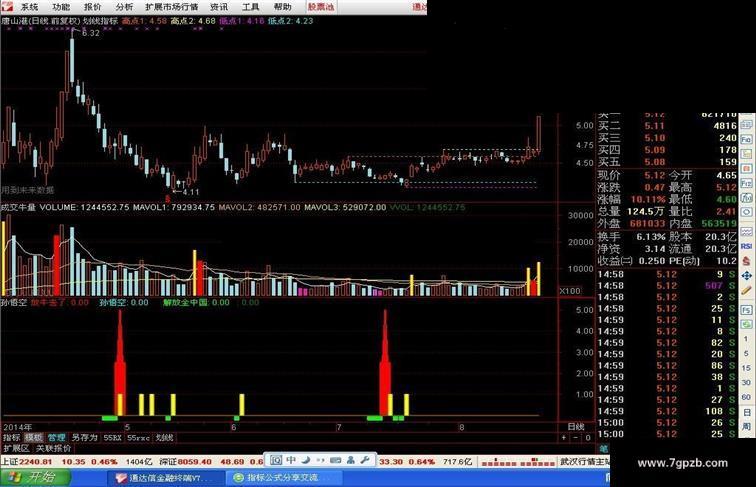Click the wave chart icon in right toolbar

click(x=746, y=231)
